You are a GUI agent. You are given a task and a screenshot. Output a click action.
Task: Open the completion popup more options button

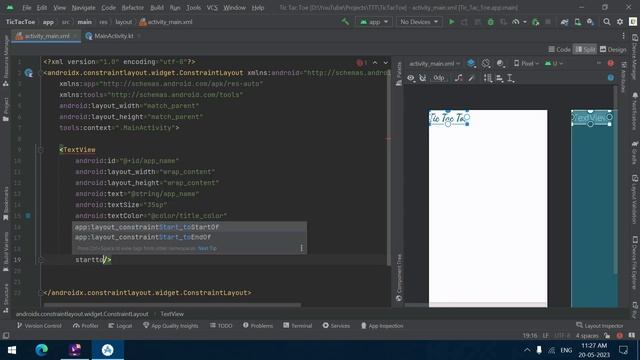pyautogui.click(x=302, y=248)
